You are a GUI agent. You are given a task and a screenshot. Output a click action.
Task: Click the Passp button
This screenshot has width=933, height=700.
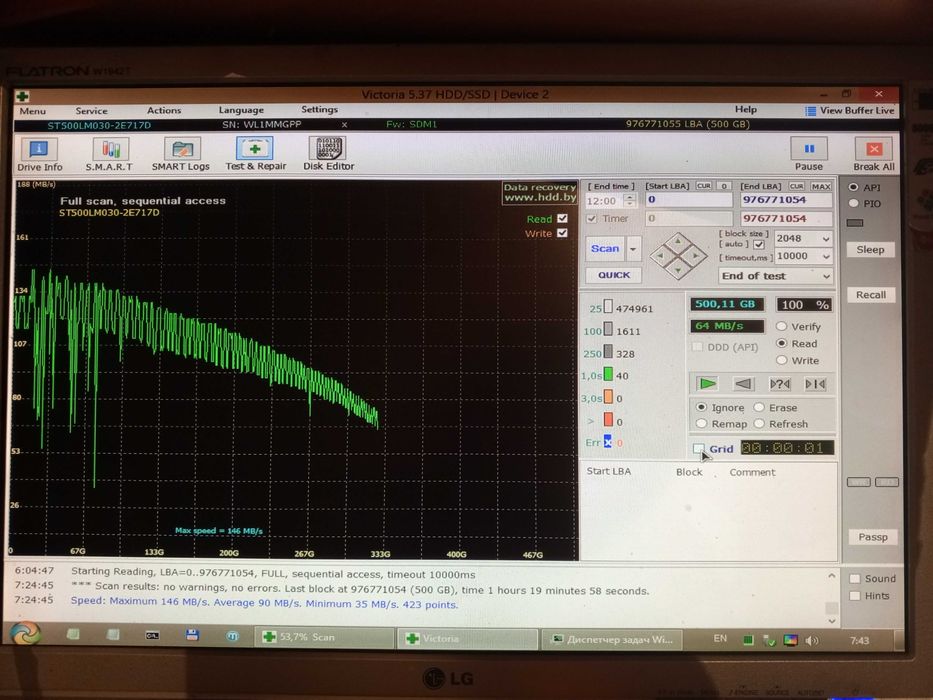(873, 537)
